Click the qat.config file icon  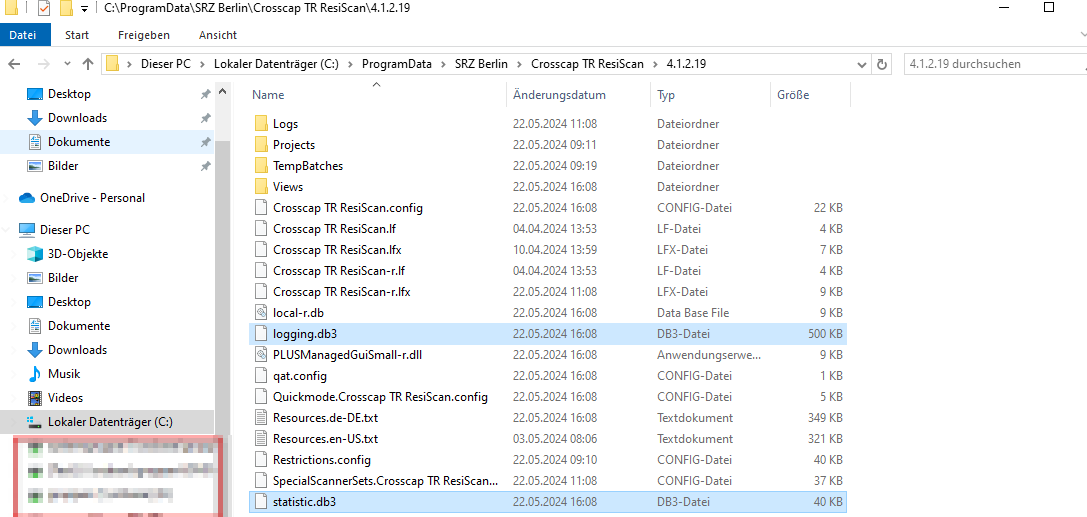tap(261, 376)
